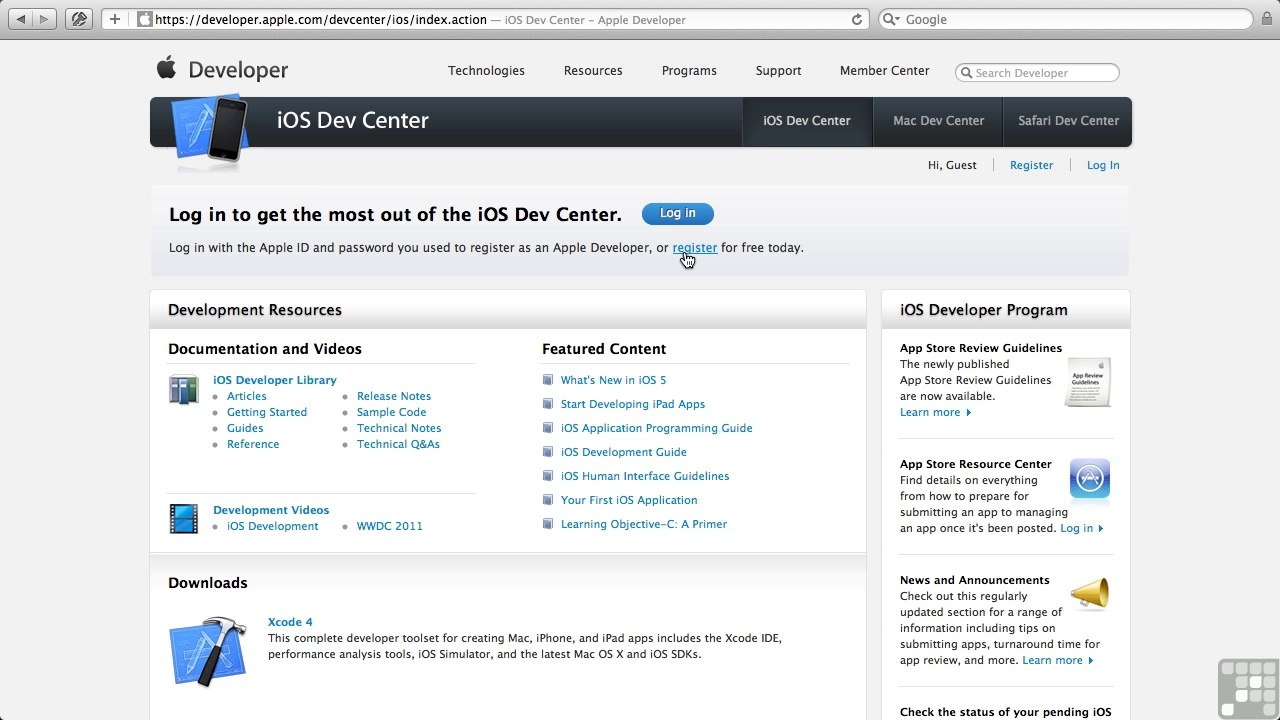Open Start Developing iPad Apps link
The image size is (1280, 720).
(x=633, y=404)
